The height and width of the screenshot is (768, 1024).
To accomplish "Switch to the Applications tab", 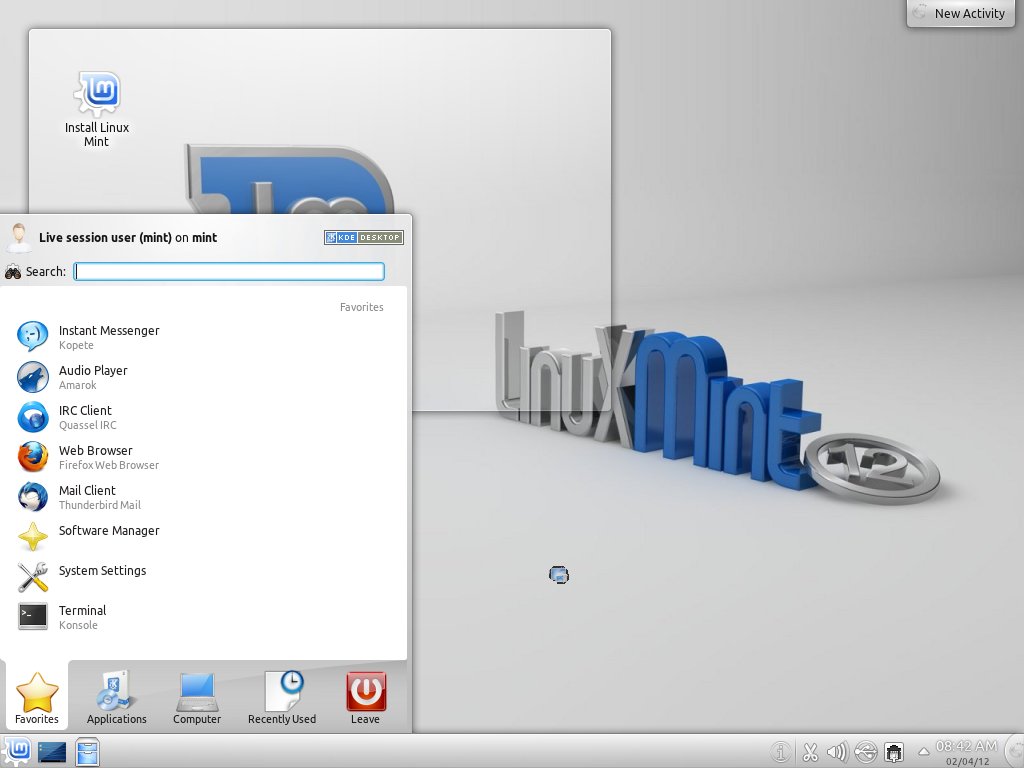I will 117,697.
